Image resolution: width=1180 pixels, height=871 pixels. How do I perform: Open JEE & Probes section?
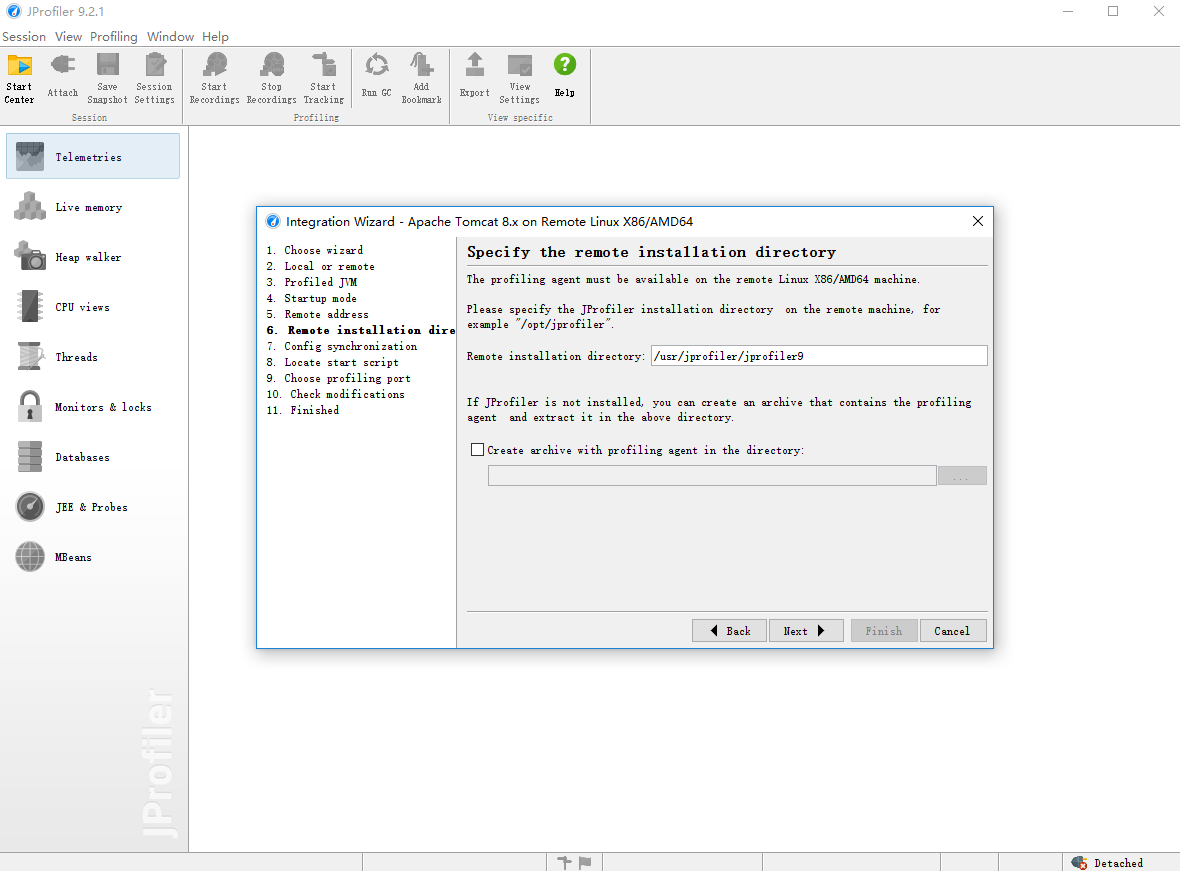coord(93,507)
